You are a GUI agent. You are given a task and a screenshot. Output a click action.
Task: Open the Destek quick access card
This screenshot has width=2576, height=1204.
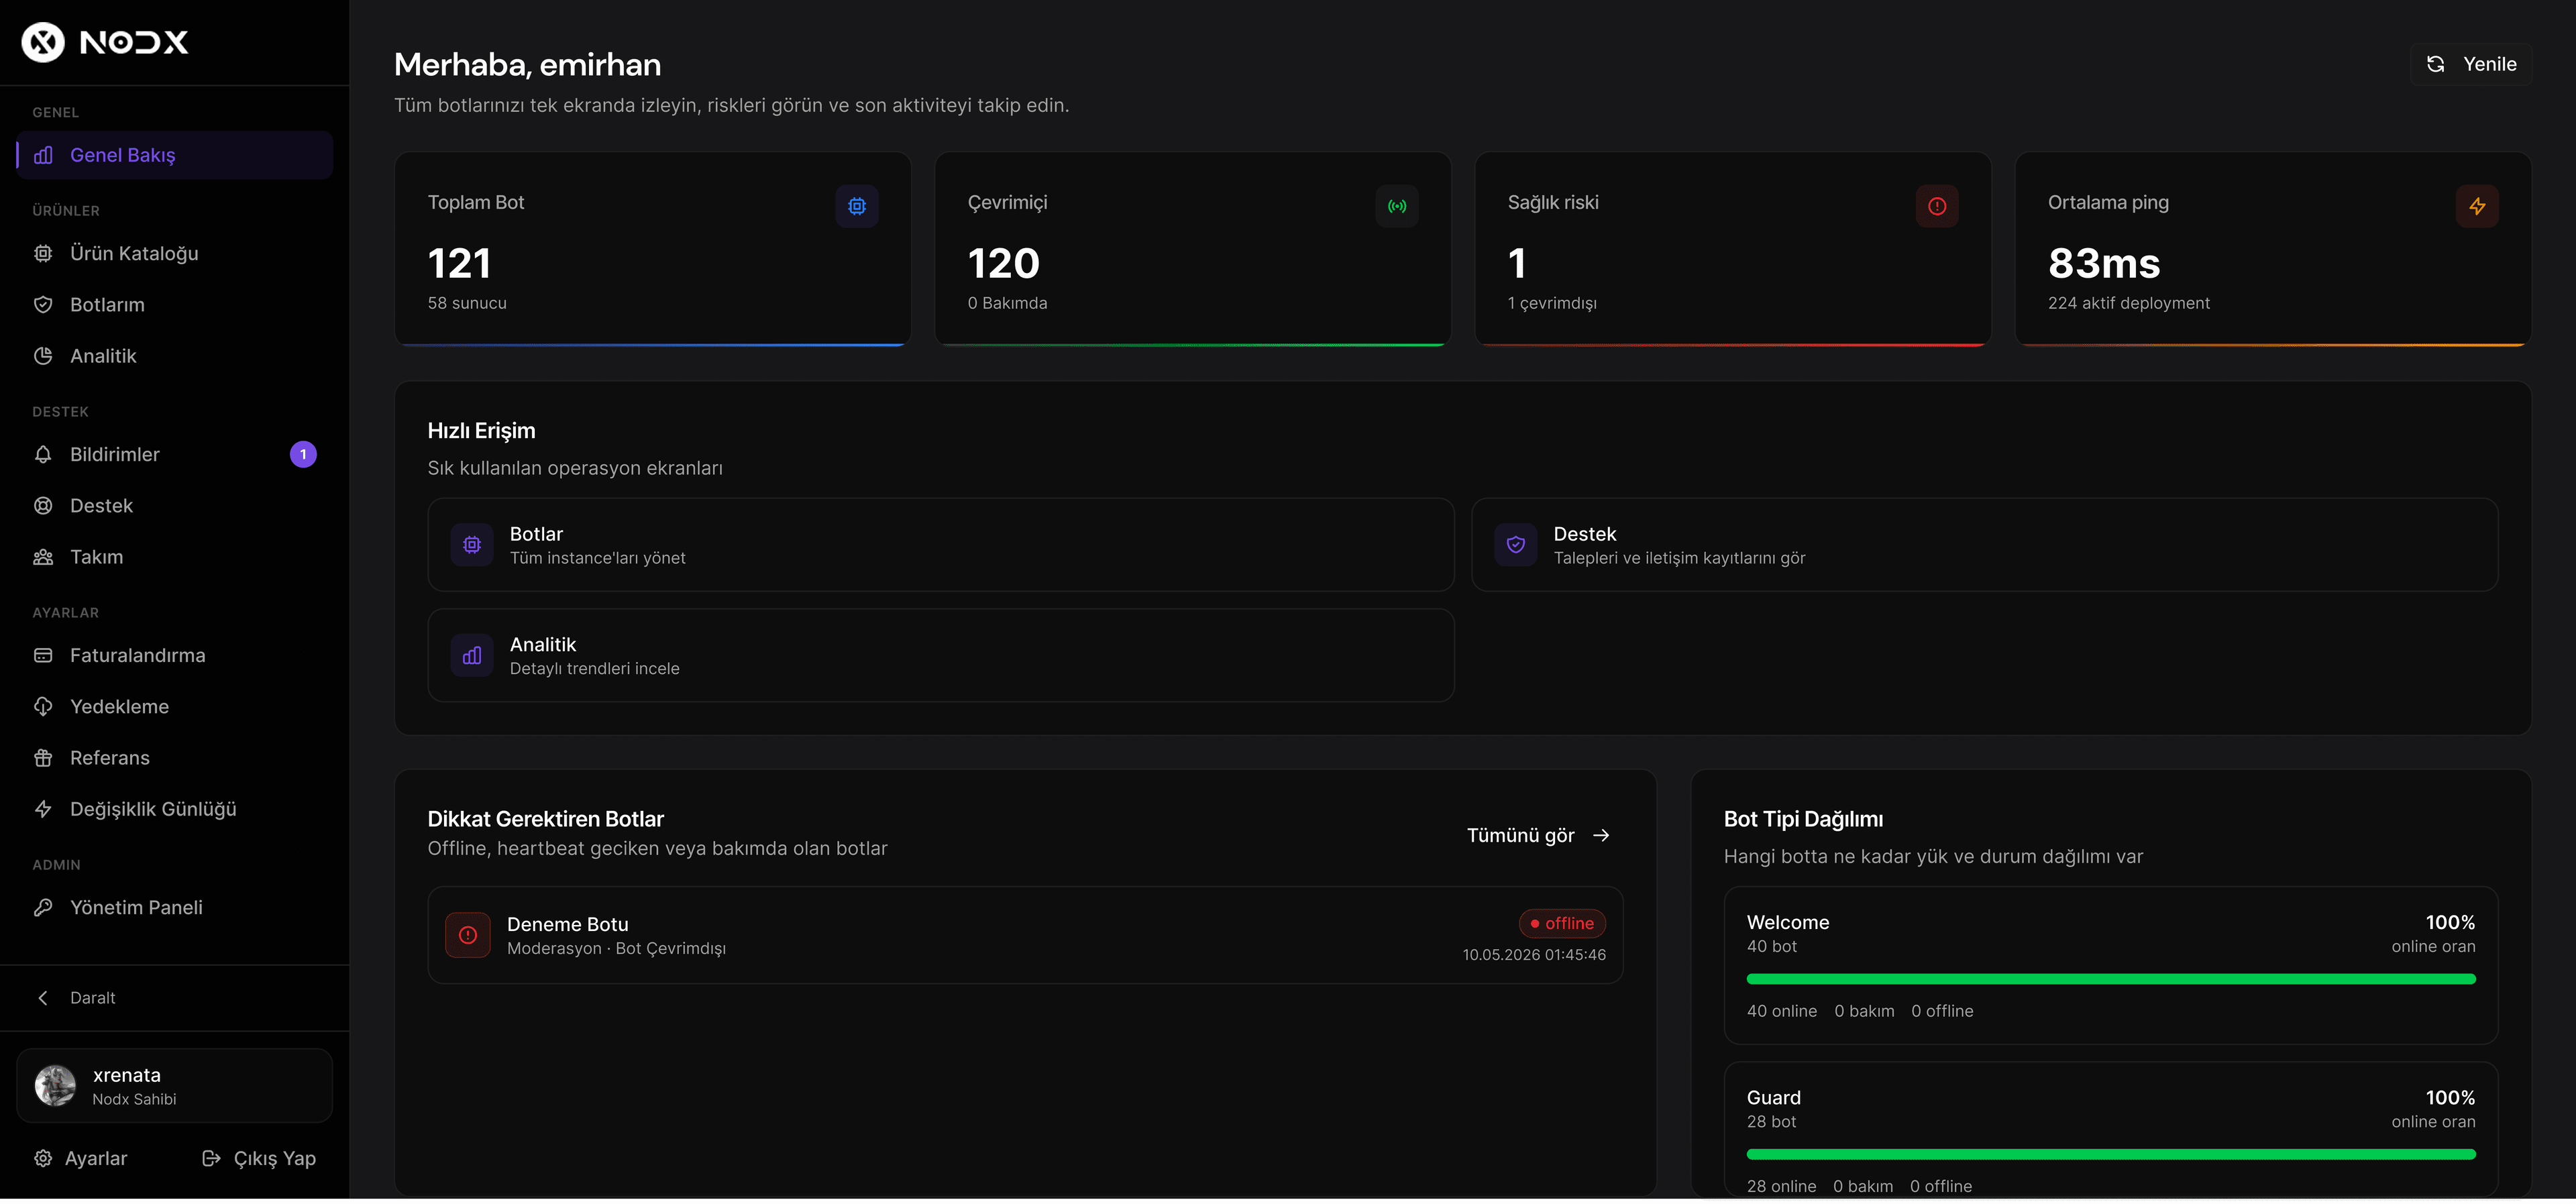point(1985,545)
